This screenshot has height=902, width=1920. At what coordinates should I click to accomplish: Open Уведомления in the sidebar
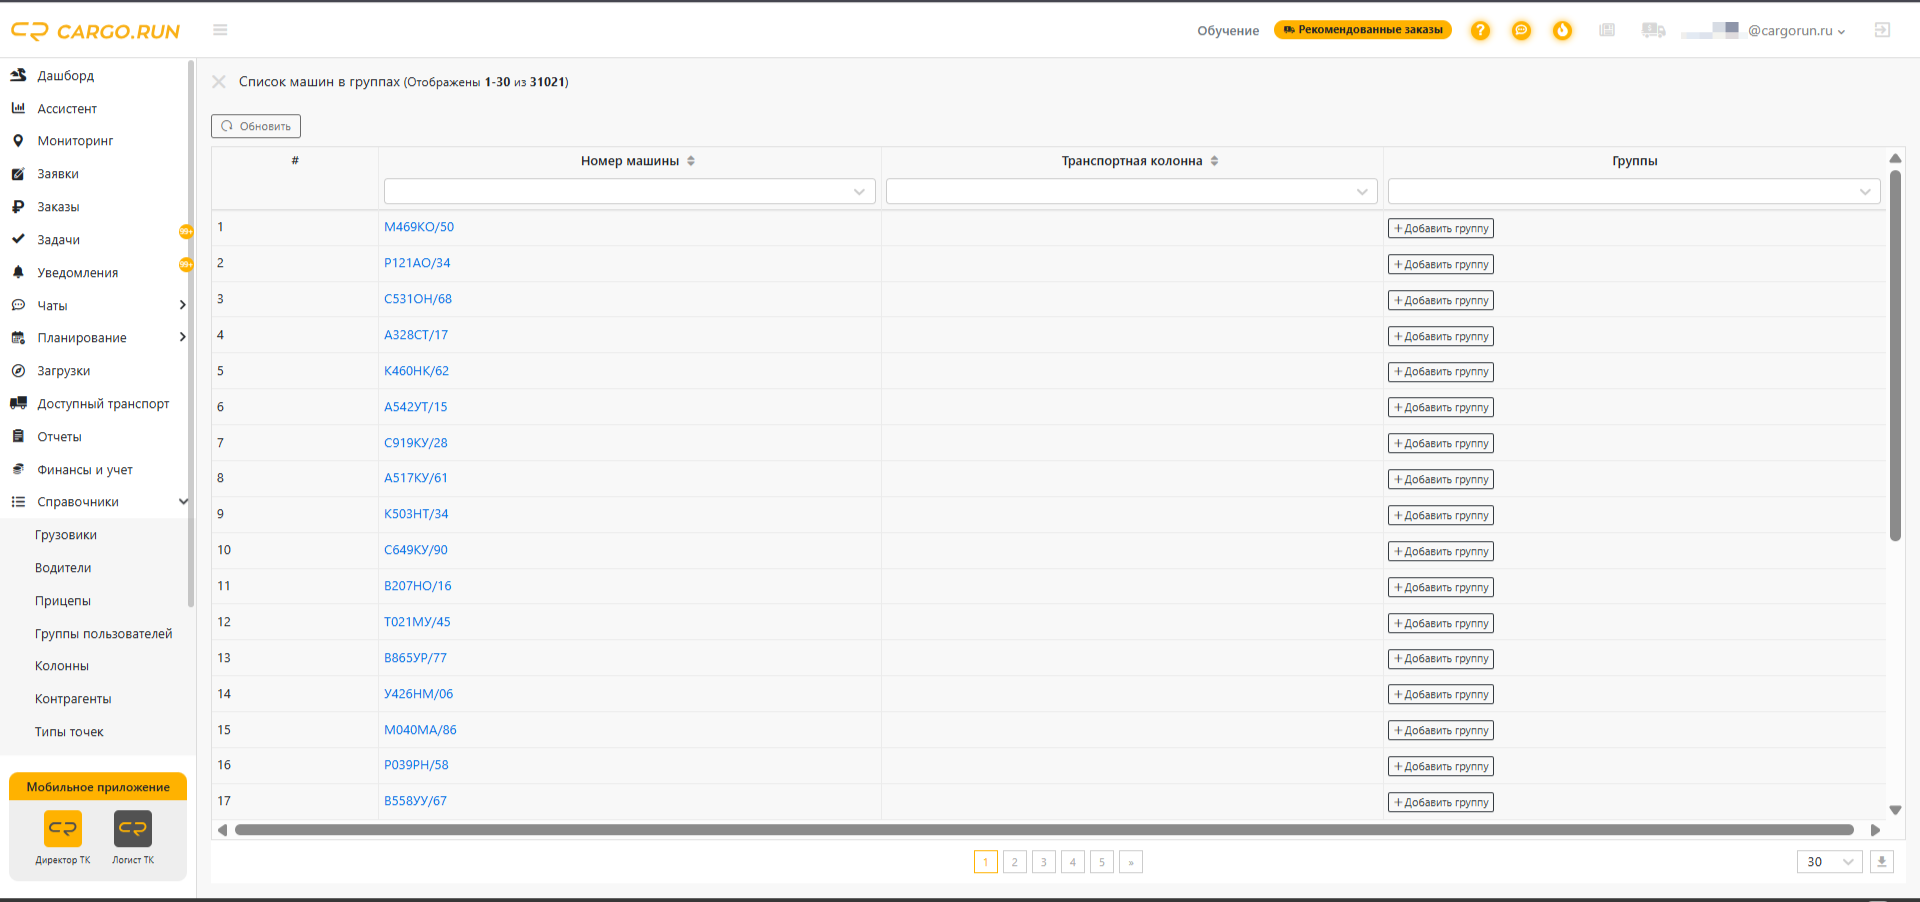coord(77,273)
